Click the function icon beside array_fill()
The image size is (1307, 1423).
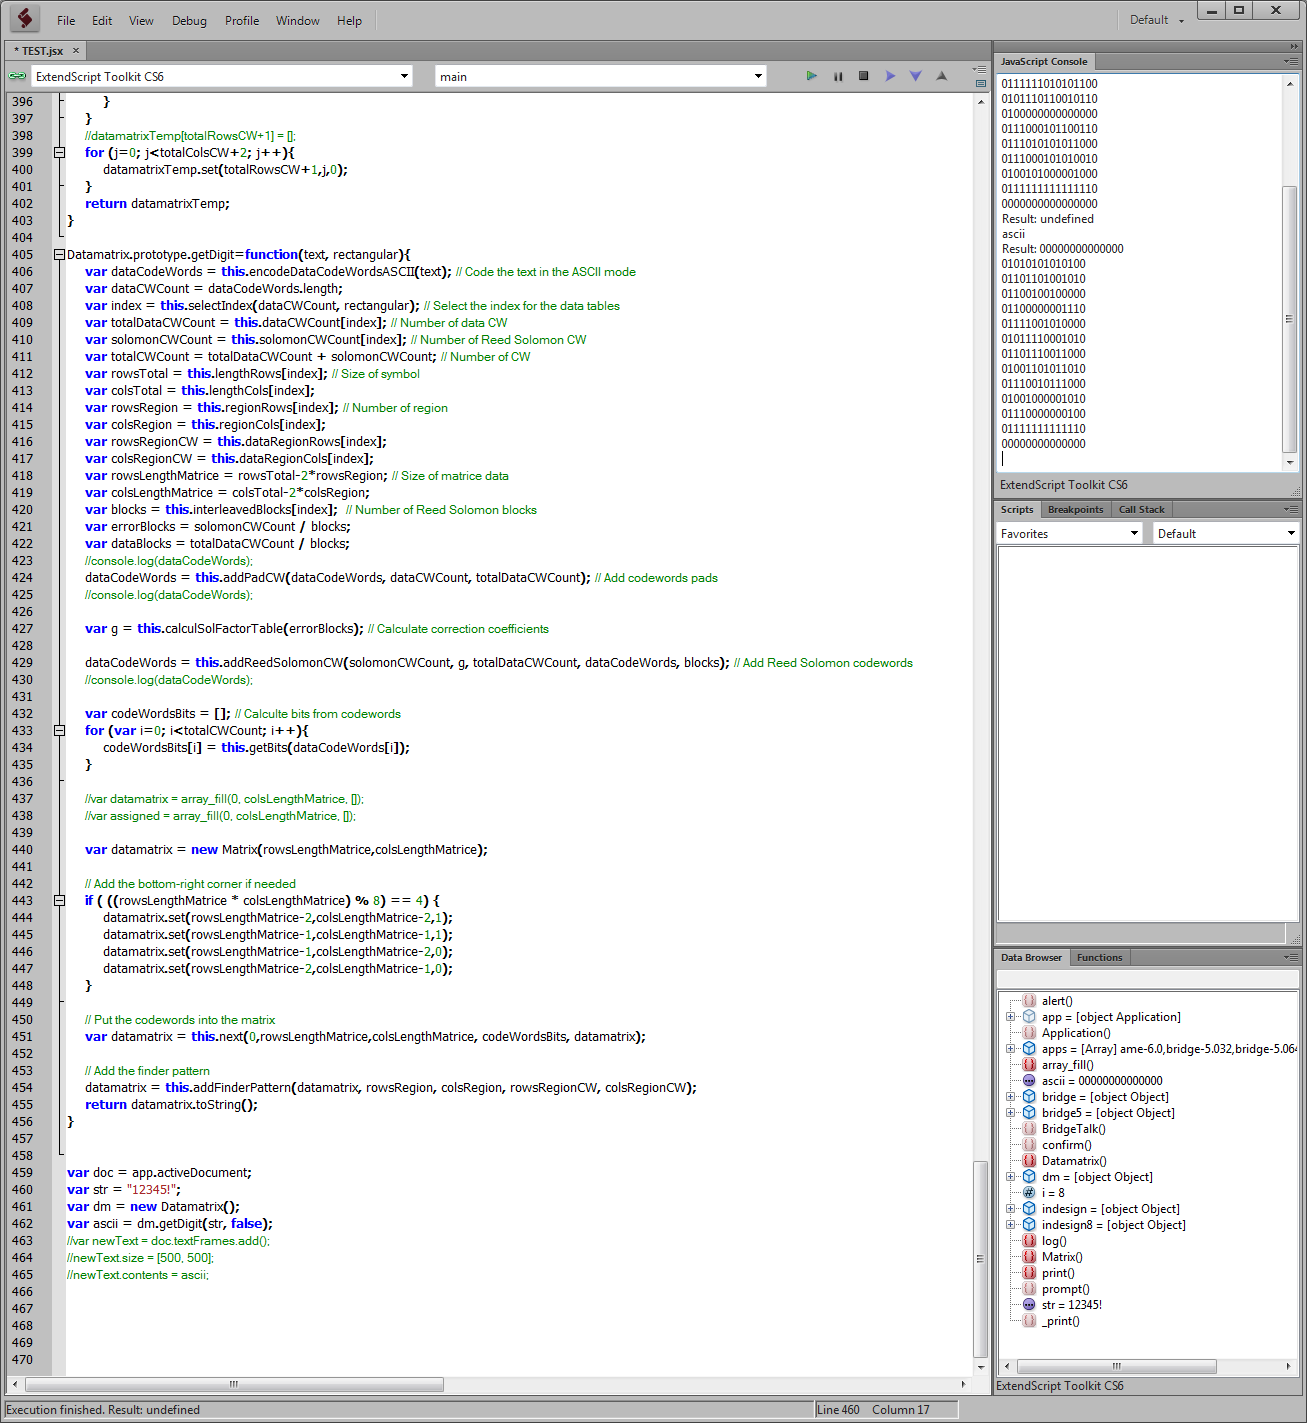point(1029,1065)
